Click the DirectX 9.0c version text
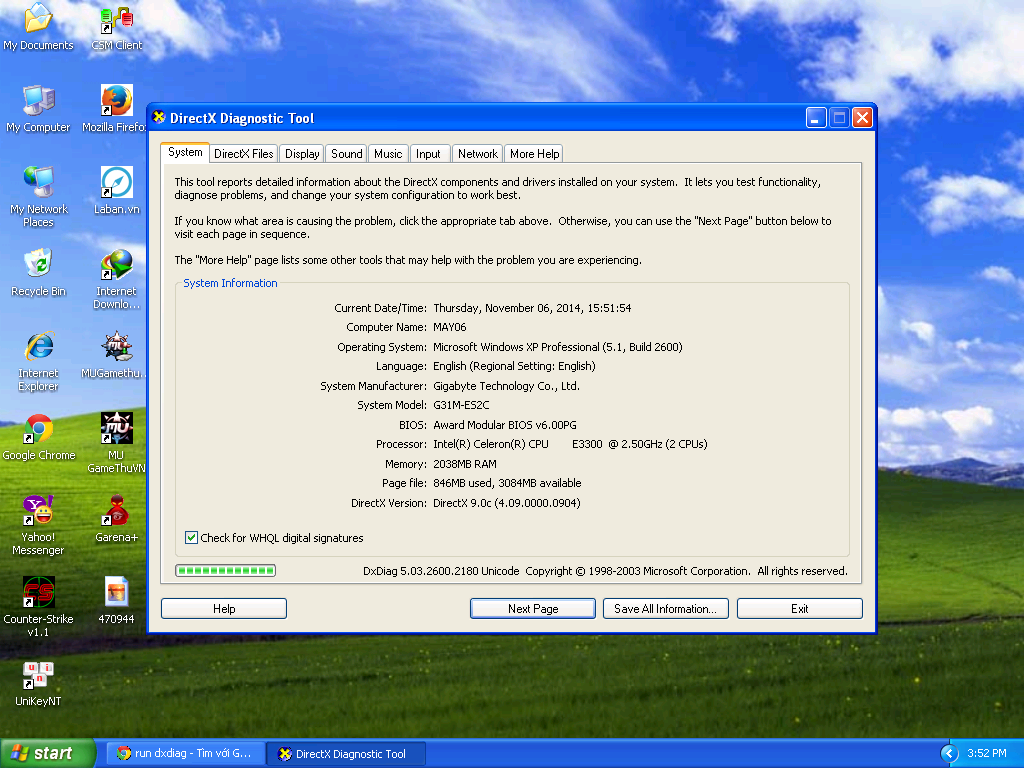The image size is (1024, 768). 507,503
